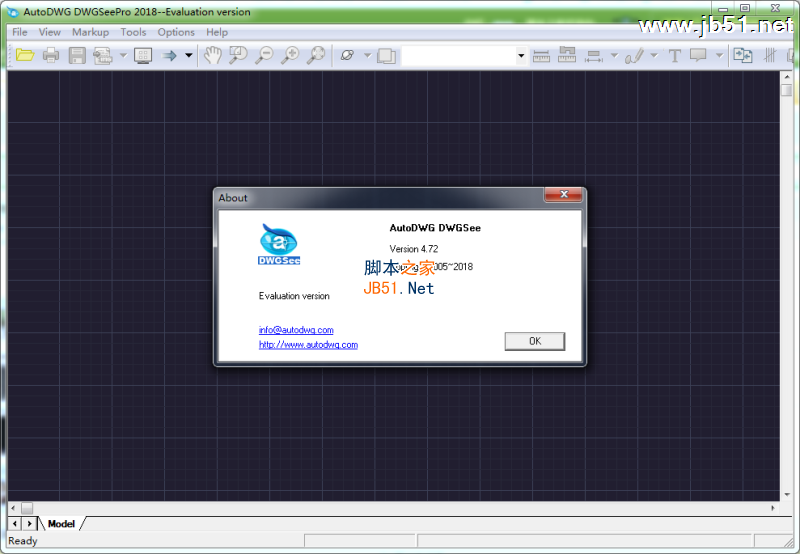Click the Save floppy disk icon
This screenshot has height=554, width=800.
point(77,55)
